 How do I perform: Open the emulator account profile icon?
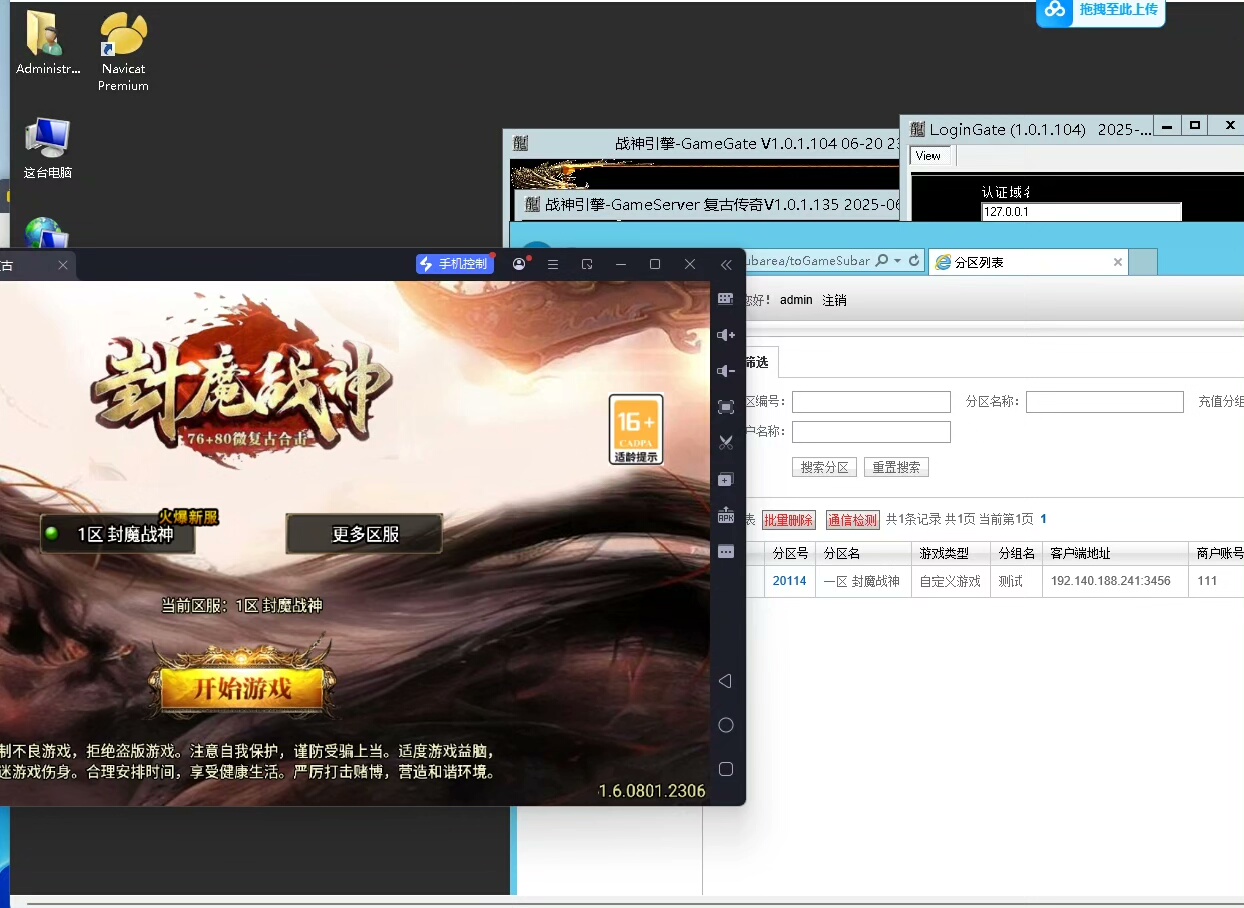click(x=519, y=264)
